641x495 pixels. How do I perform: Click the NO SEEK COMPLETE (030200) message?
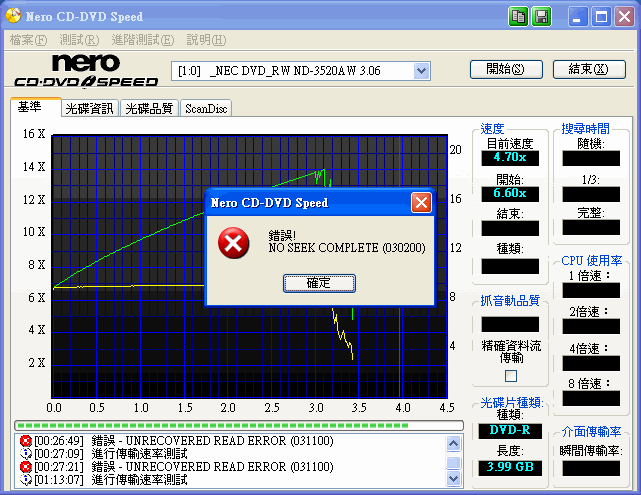coord(347,248)
